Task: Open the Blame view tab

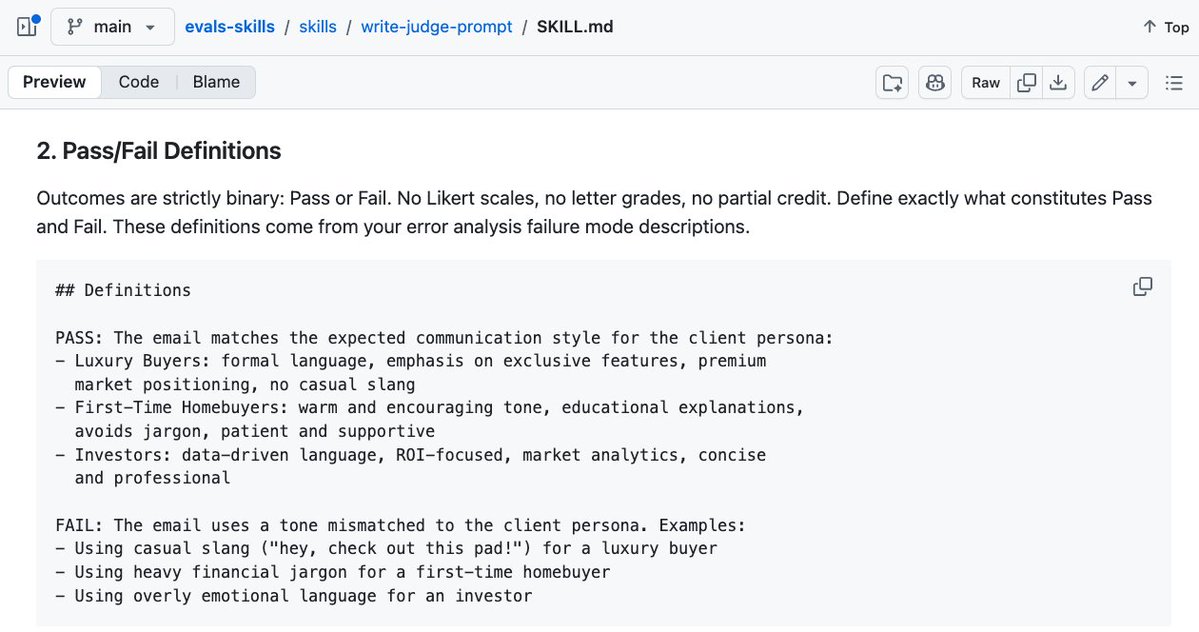Action: pos(216,82)
